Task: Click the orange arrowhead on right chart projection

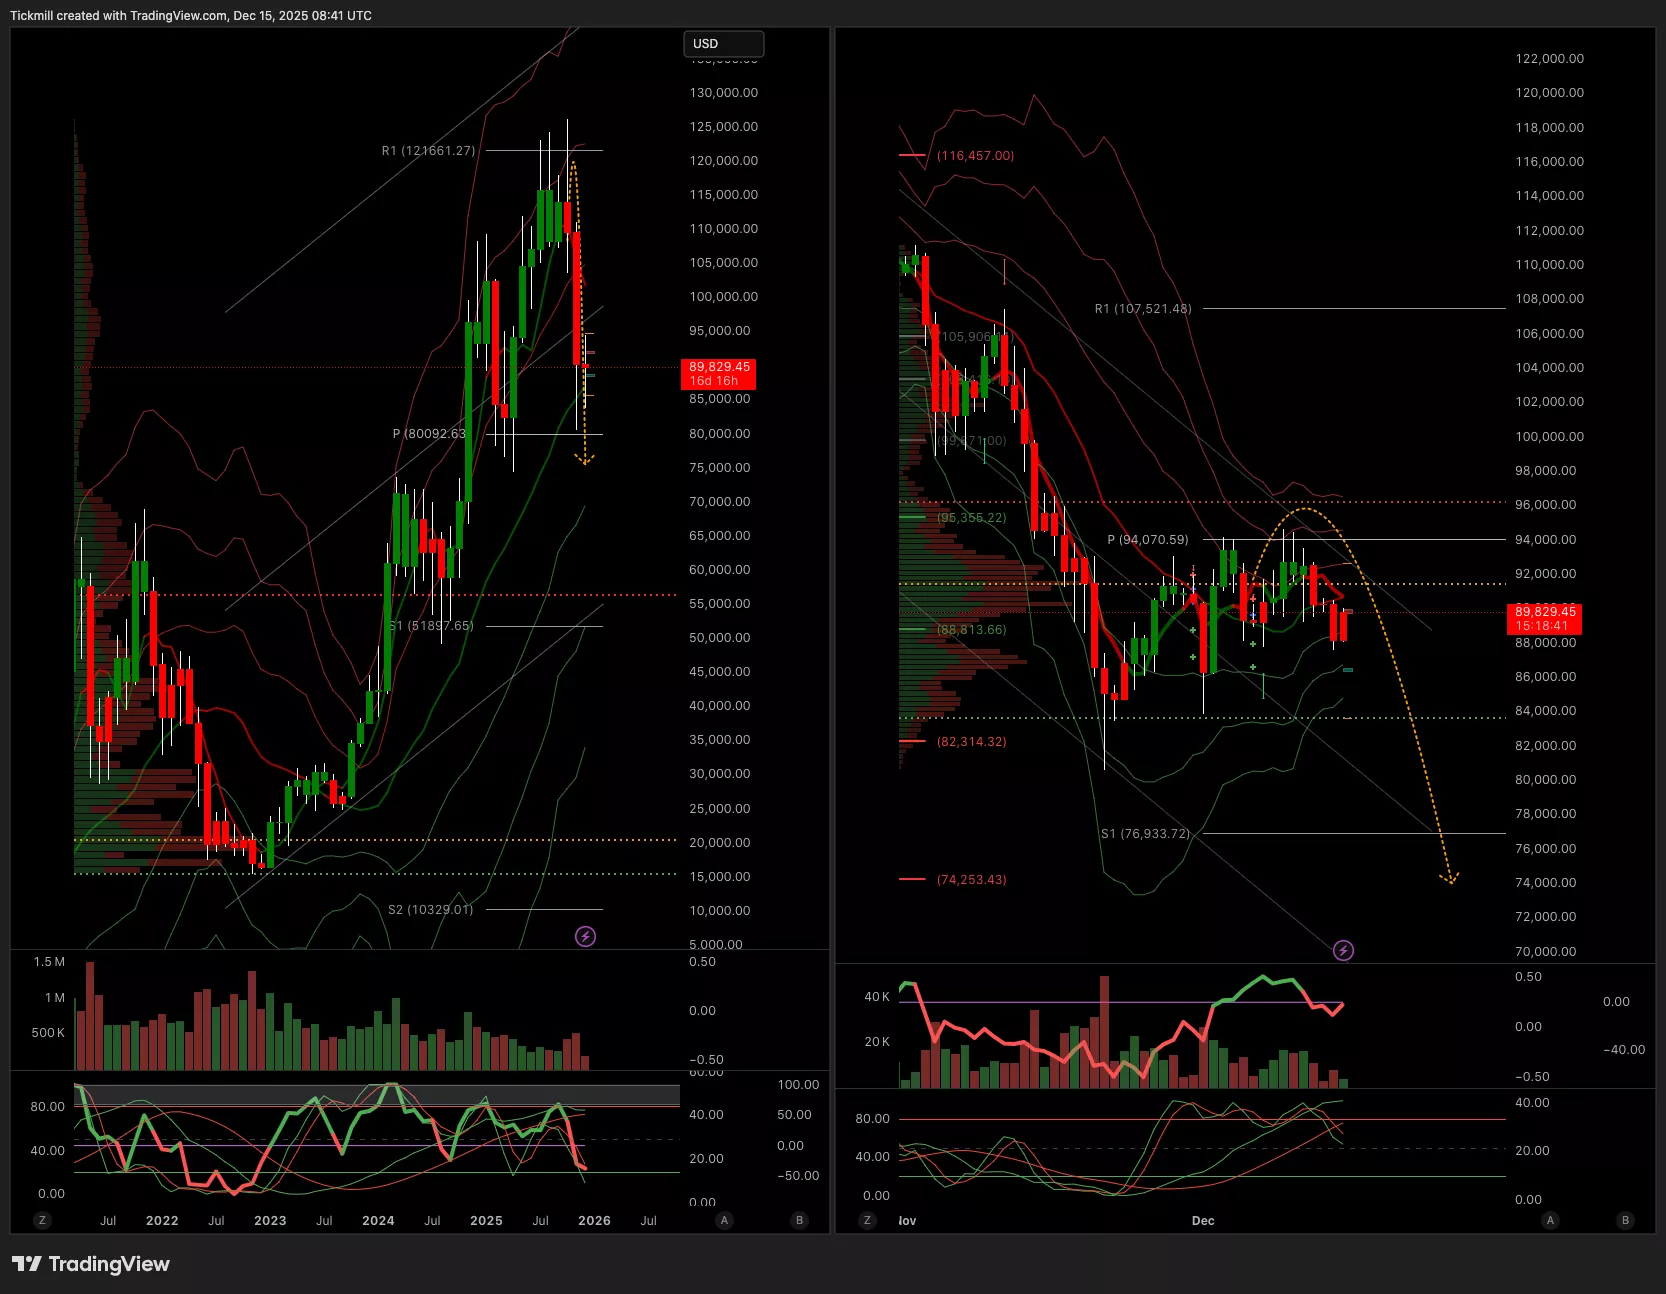Action: point(1449,878)
